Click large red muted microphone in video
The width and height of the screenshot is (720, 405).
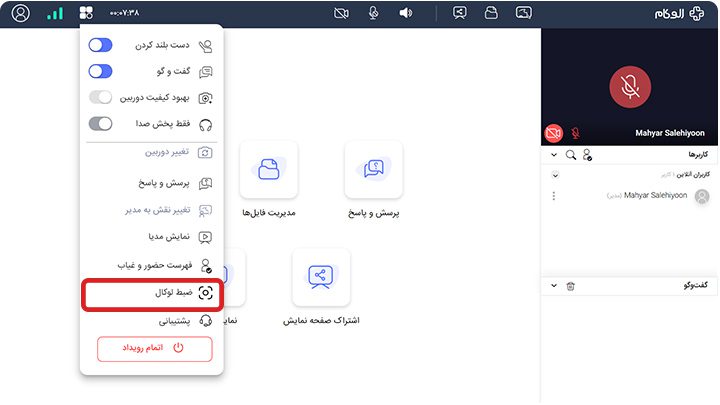(x=630, y=87)
